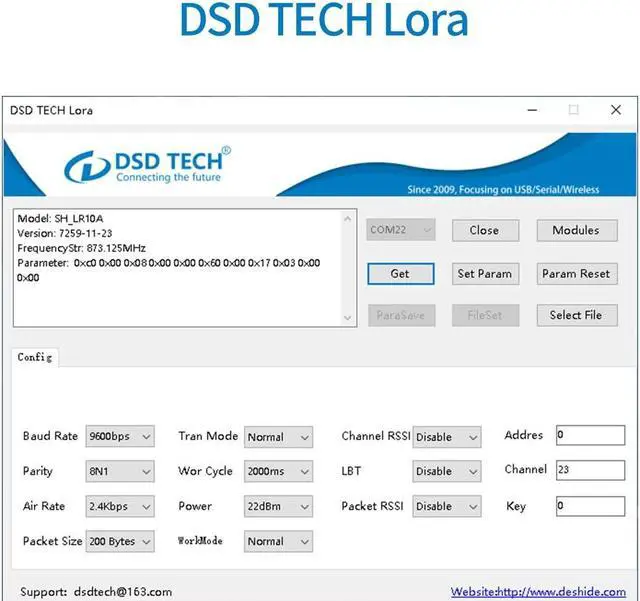The height and width of the screenshot is (601, 640).
Task: Click the greyed ParaSave button
Action: point(401,315)
